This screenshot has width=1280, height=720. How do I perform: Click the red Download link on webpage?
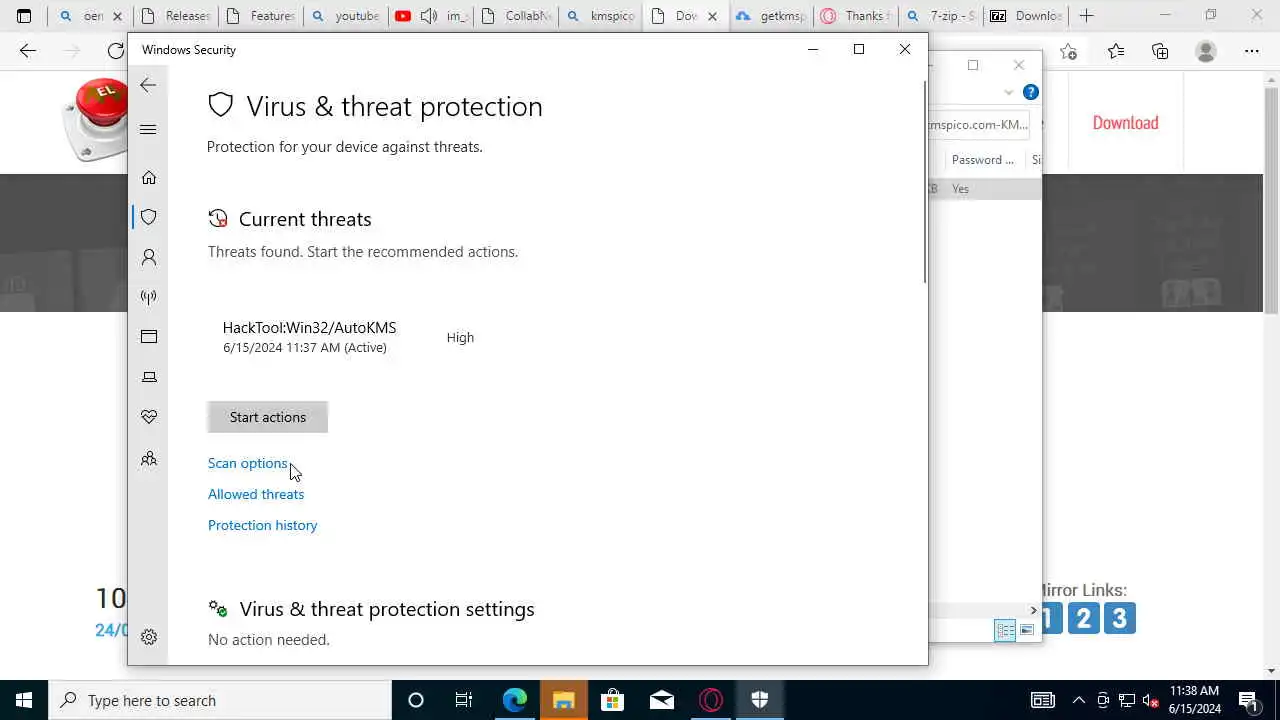1125,122
